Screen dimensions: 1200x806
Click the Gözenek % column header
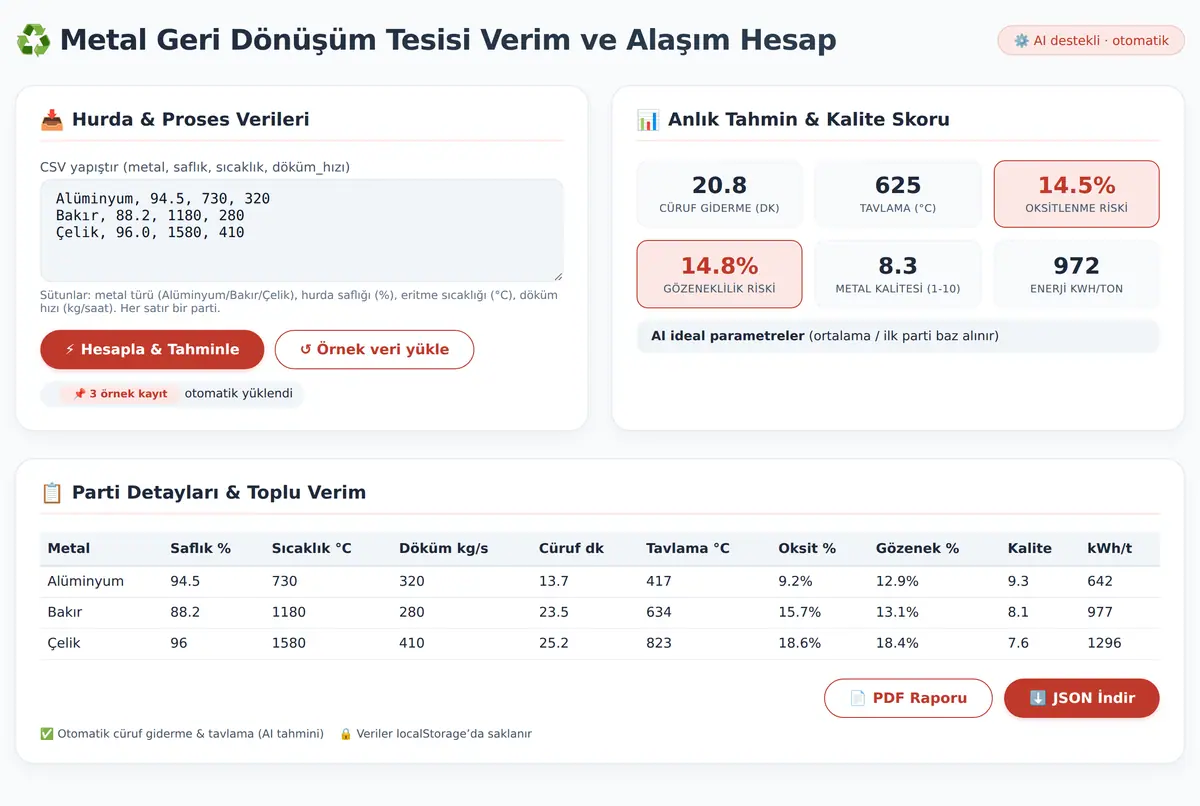pos(917,549)
